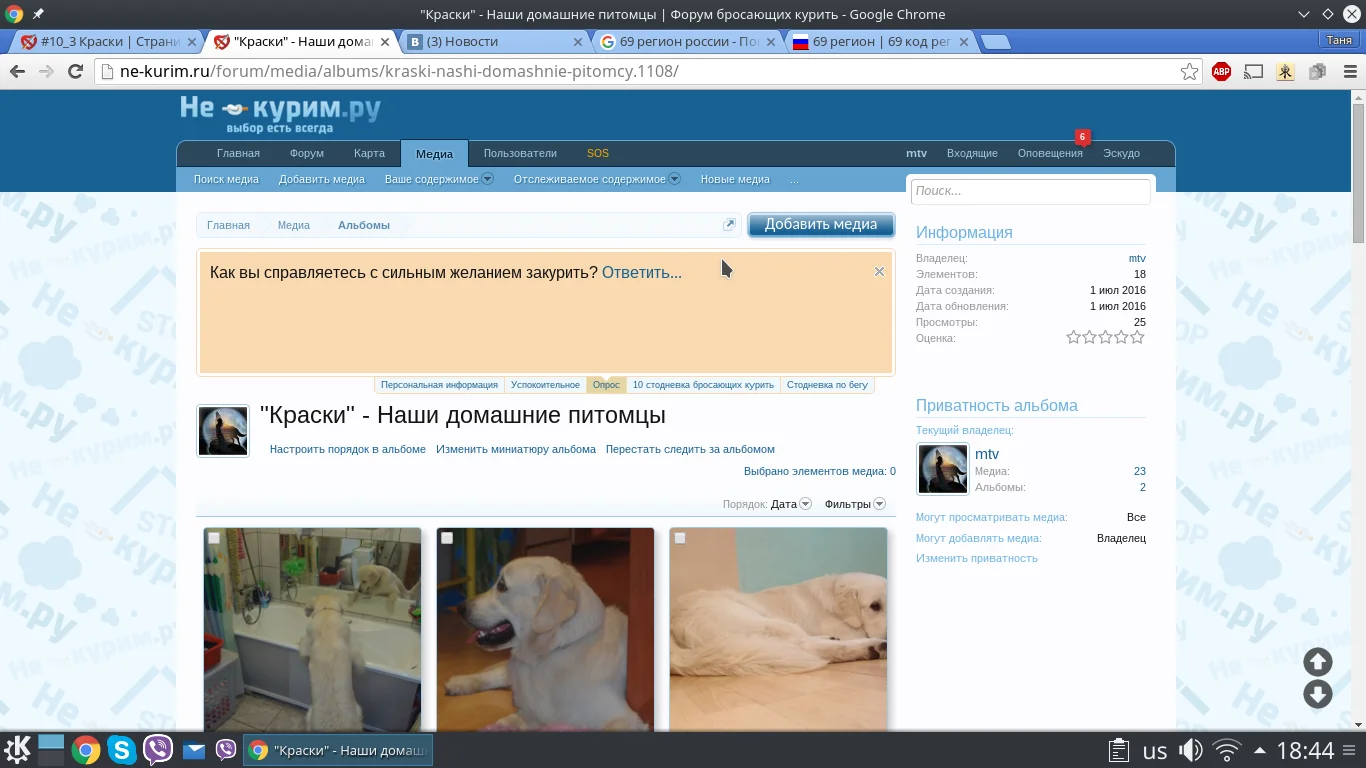Click the Chrome bookmark star icon

pos(1189,71)
